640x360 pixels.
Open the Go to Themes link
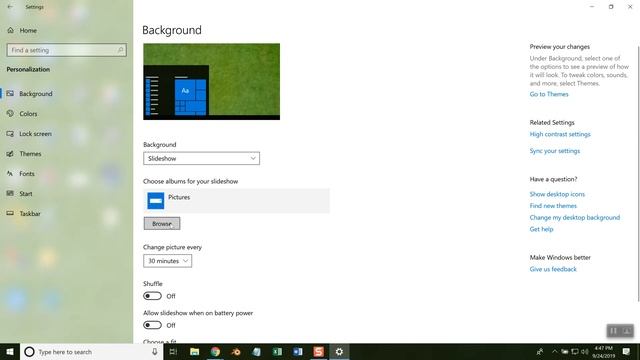[x=549, y=94]
